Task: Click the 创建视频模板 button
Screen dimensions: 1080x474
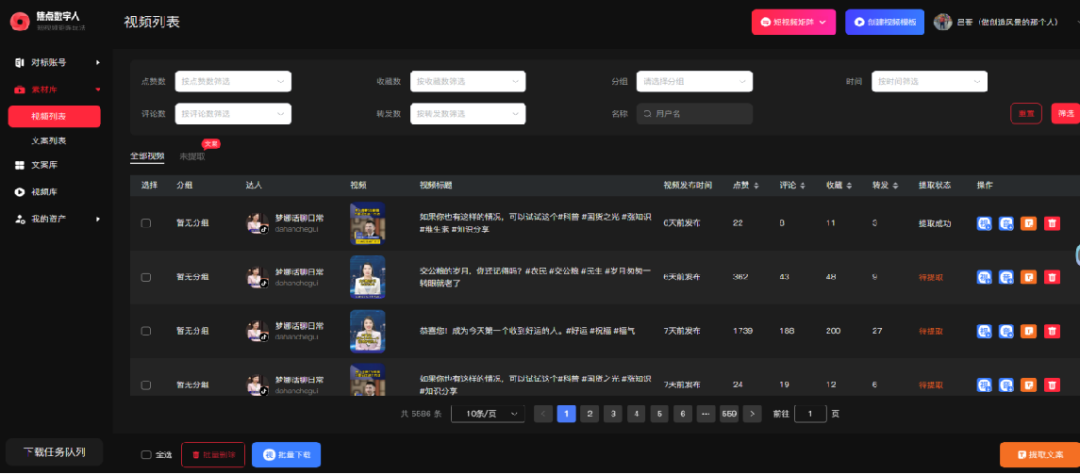Action: tap(884, 22)
